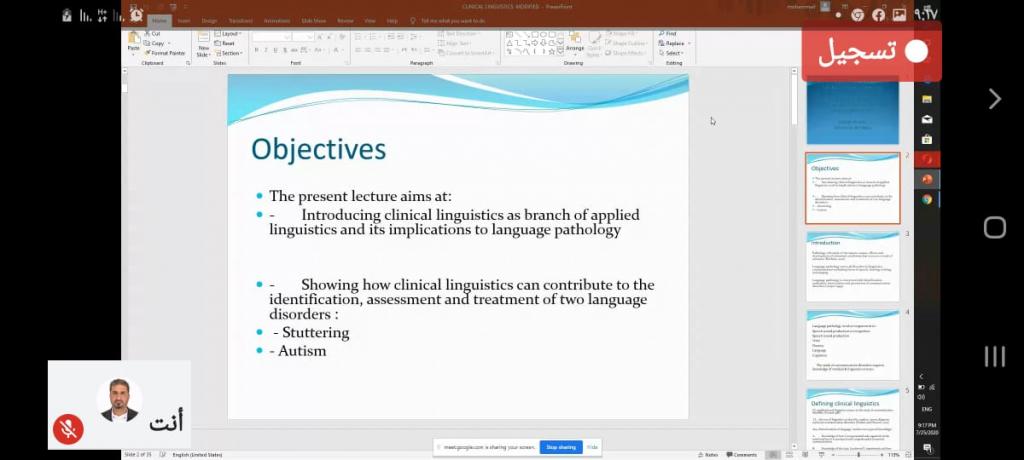Open the Slide Show tab
Image resolution: width=1024 pixels, height=460 pixels.
tap(313, 20)
